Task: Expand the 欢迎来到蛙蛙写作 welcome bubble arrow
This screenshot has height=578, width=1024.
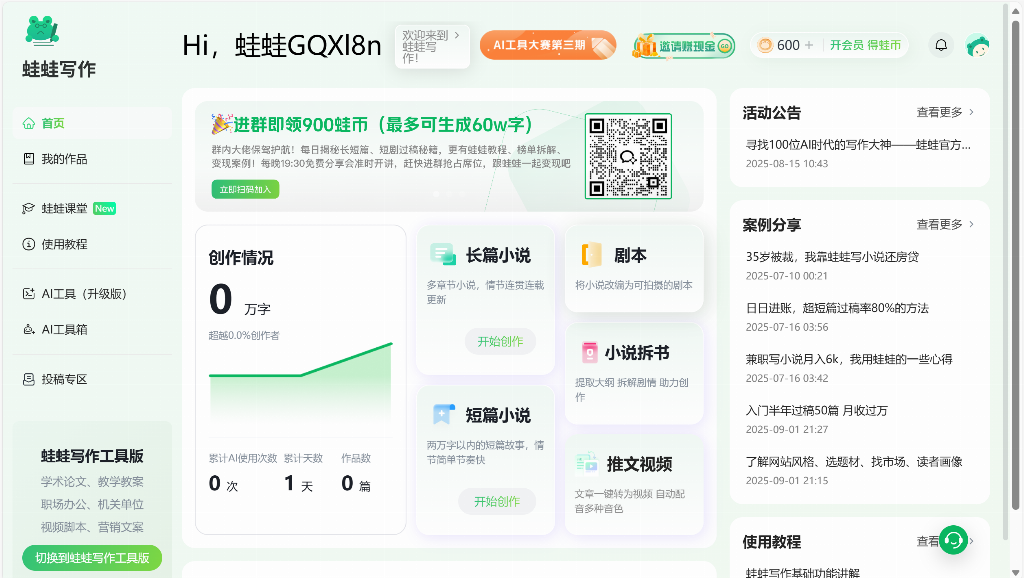Action: [457, 35]
